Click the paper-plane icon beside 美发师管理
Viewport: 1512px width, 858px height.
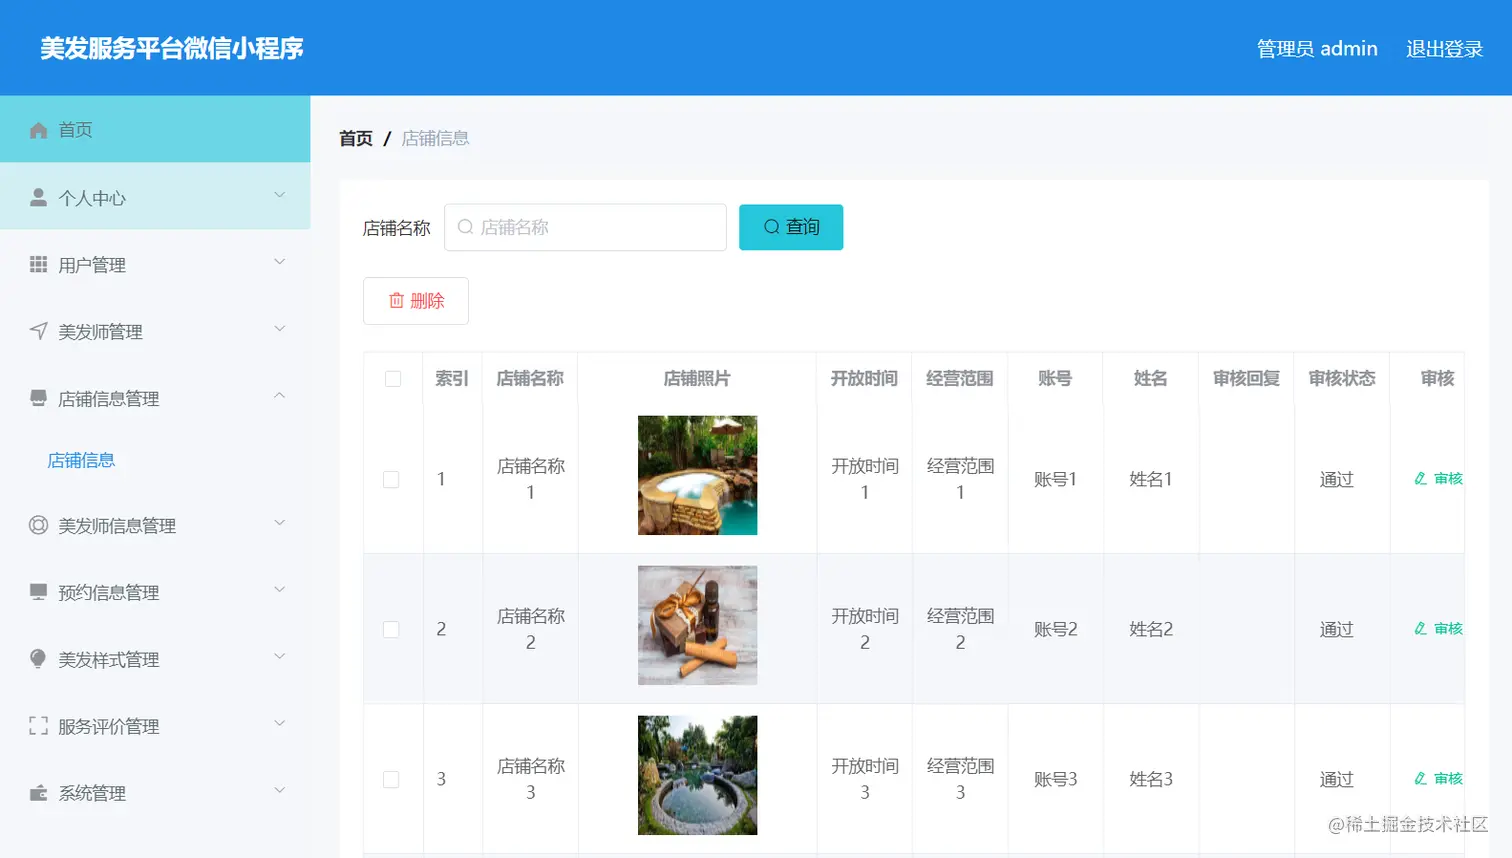click(x=38, y=331)
